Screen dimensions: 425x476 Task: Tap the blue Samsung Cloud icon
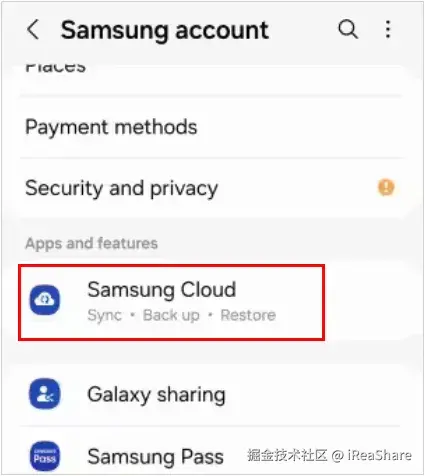45,300
